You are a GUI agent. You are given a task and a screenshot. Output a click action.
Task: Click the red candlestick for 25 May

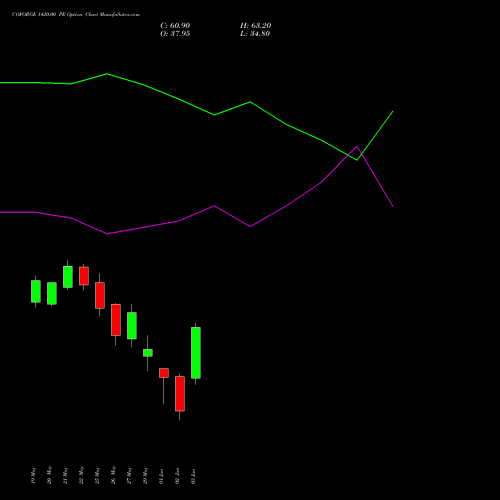(100, 295)
